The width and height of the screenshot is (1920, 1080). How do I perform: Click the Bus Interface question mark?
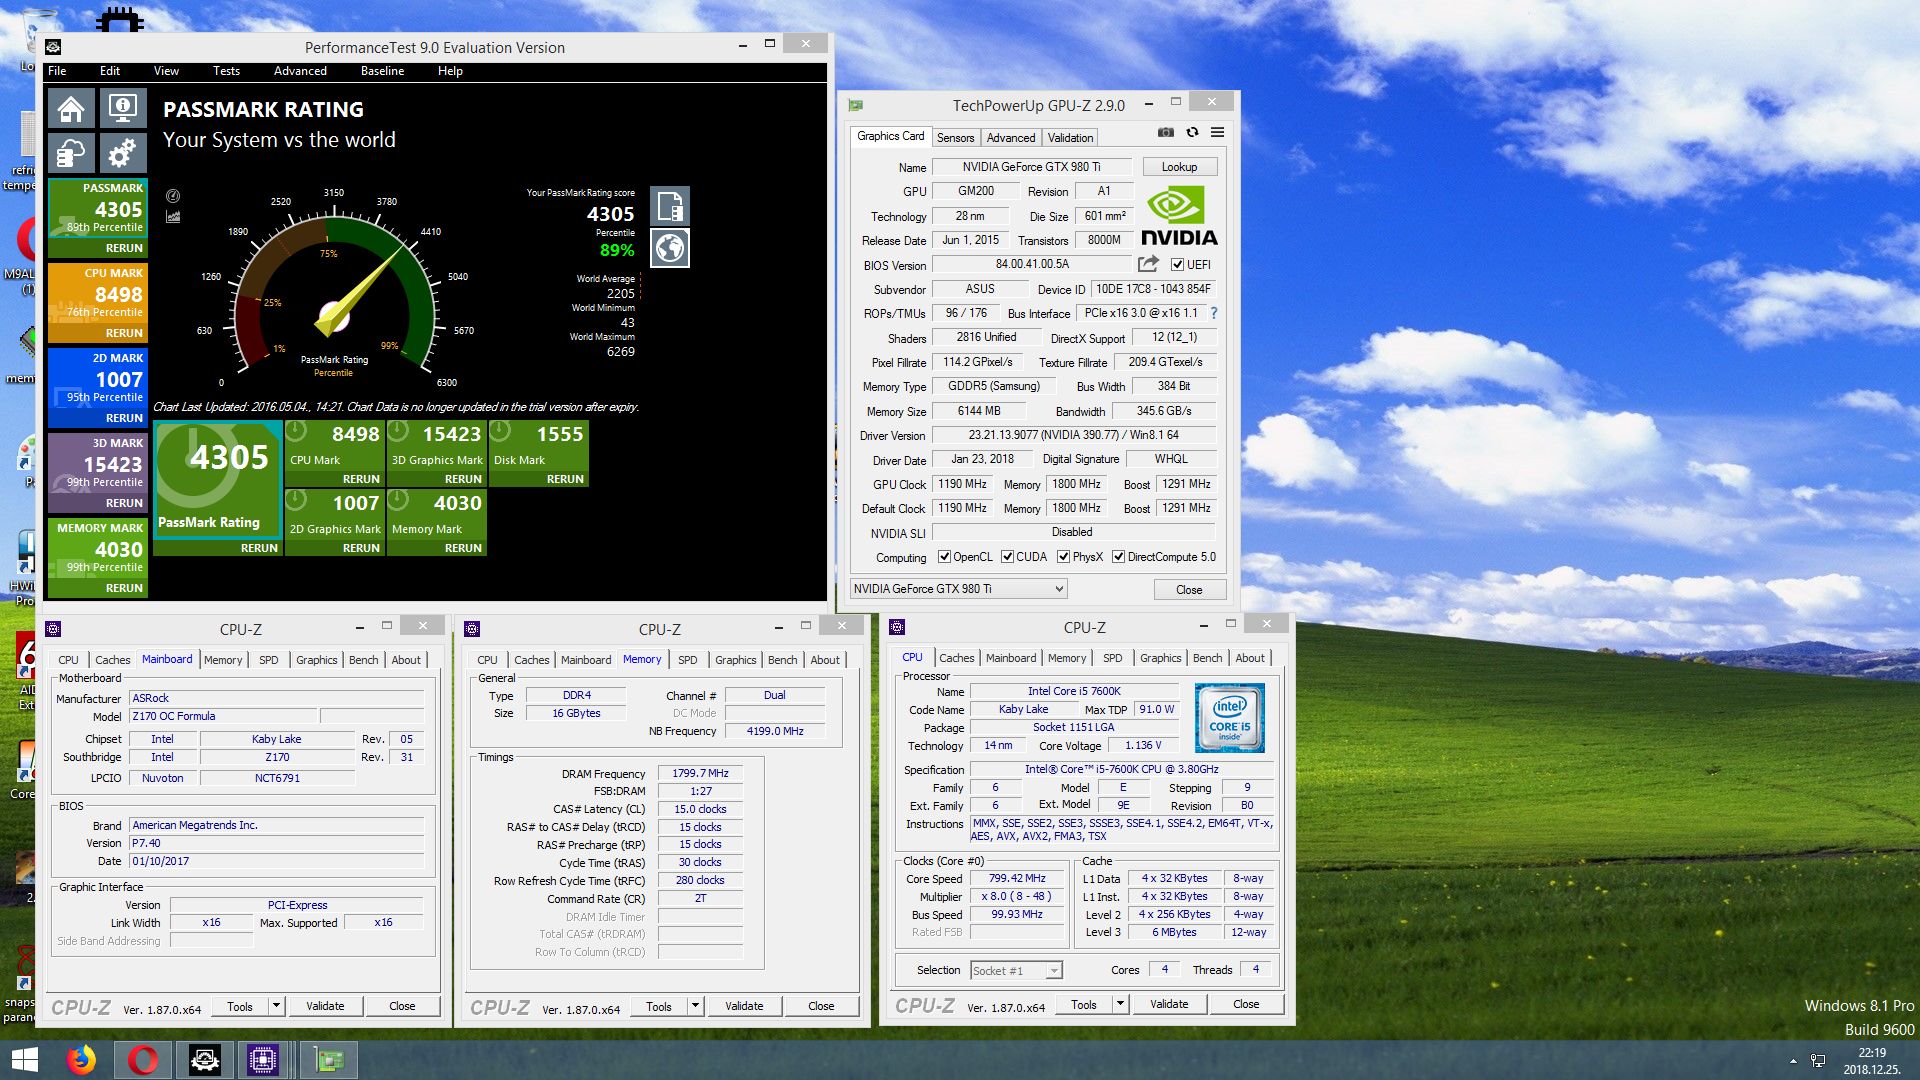(1214, 313)
